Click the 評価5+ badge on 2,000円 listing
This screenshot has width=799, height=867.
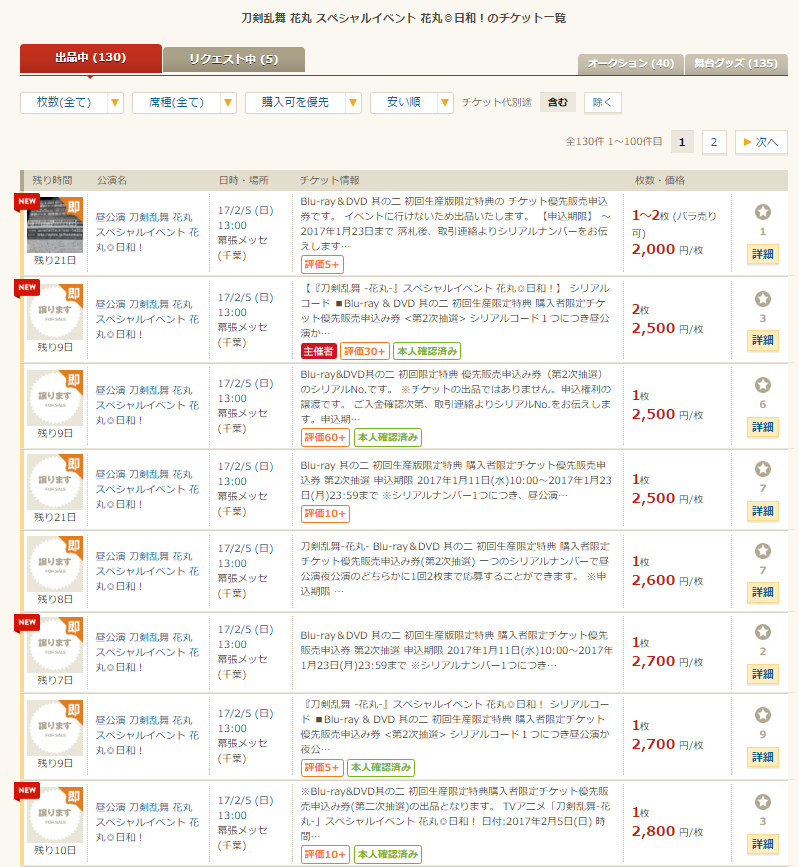click(x=322, y=264)
